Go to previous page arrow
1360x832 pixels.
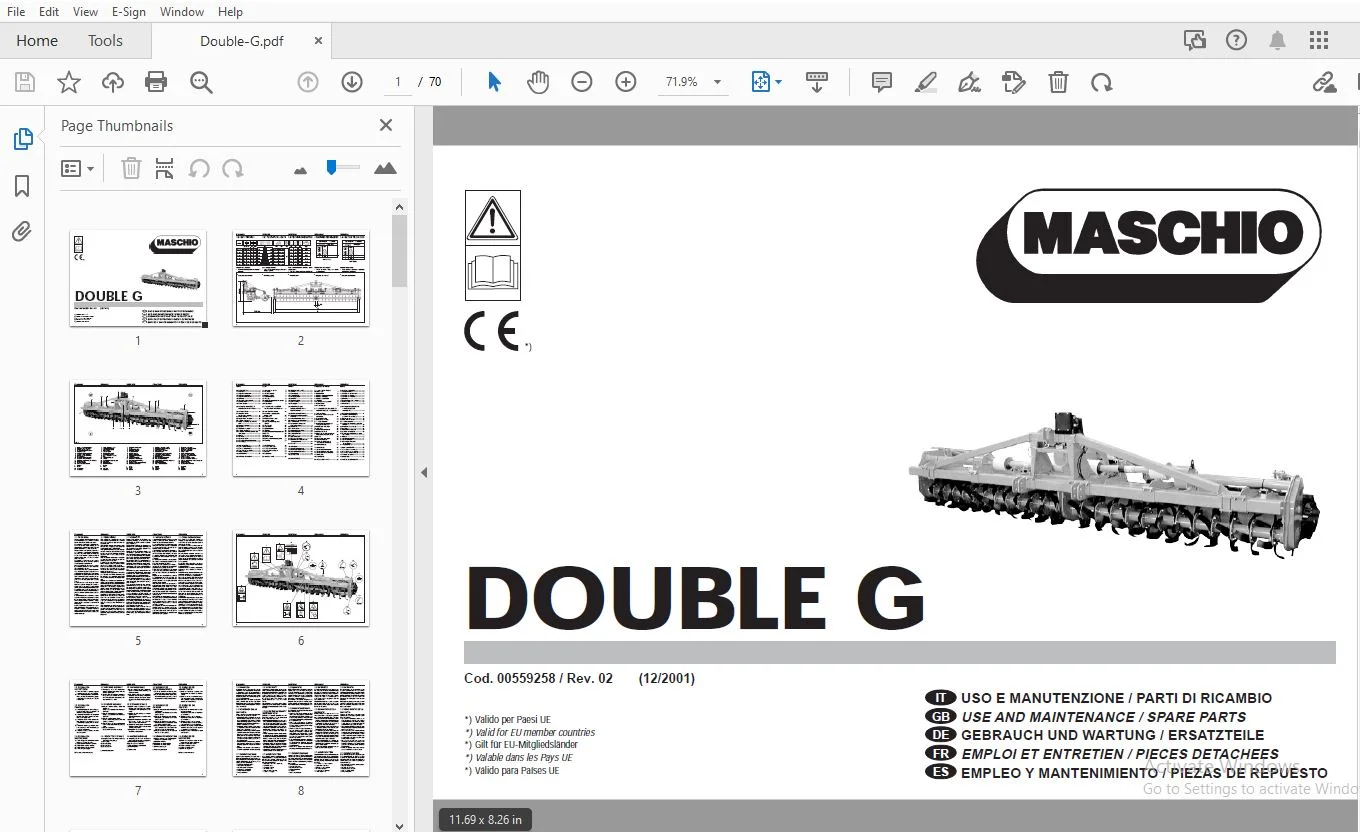pos(308,82)
